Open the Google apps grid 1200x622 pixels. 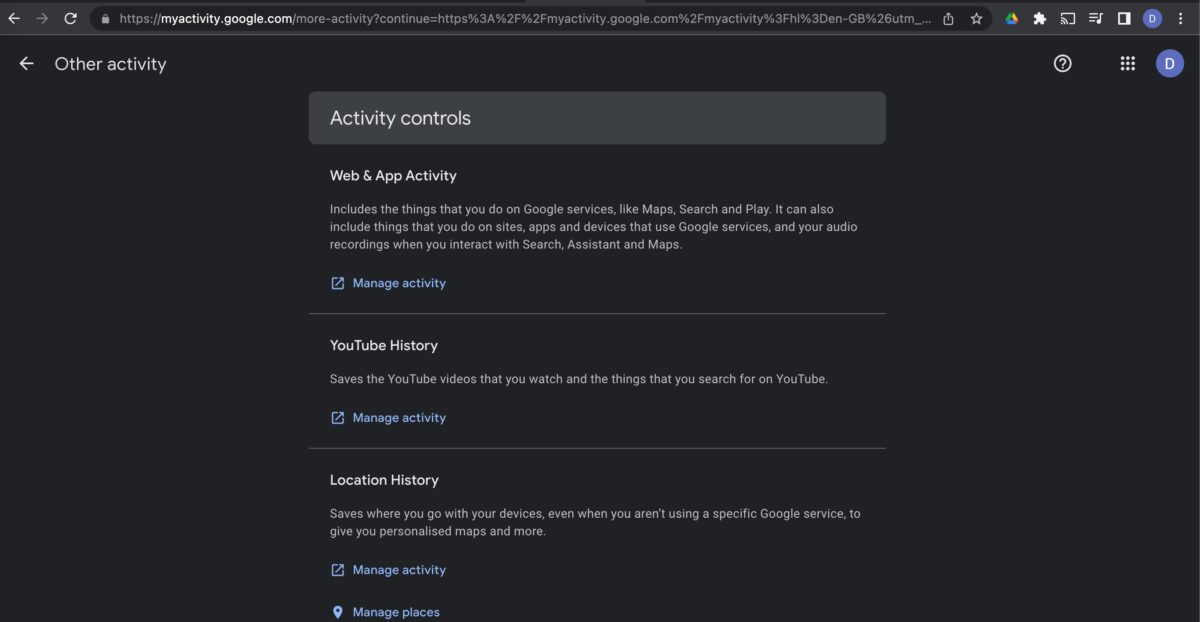coord(1127,64)
